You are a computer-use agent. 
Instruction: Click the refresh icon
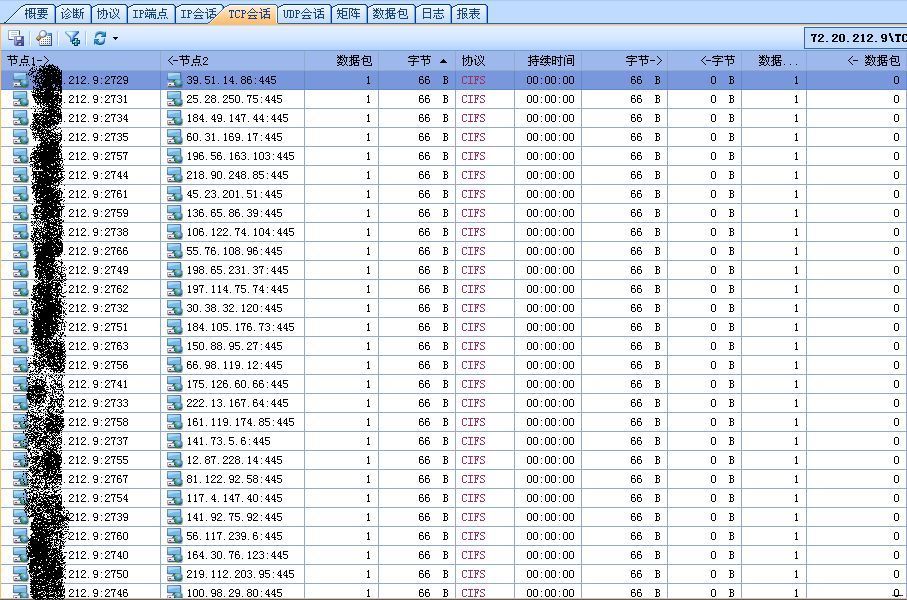tap(99, 37)
